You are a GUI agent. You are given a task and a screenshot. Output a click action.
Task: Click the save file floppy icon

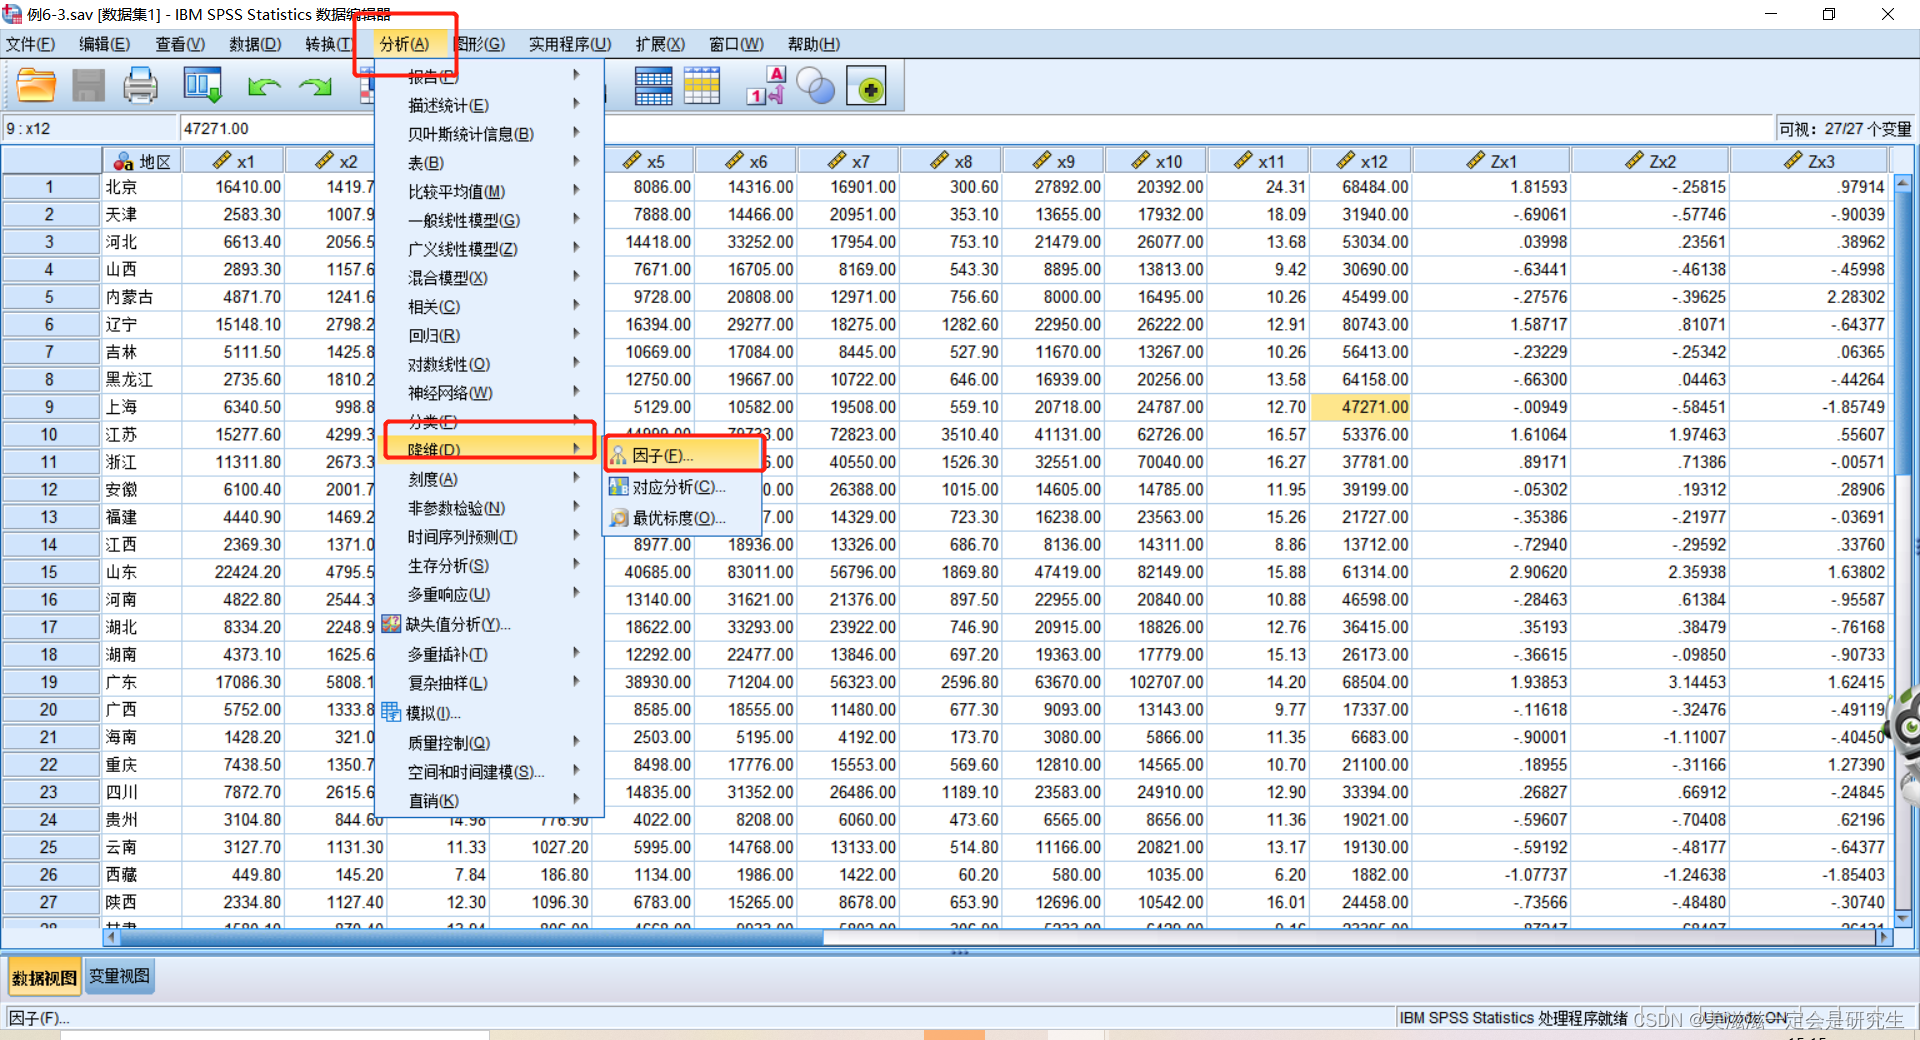88,86
